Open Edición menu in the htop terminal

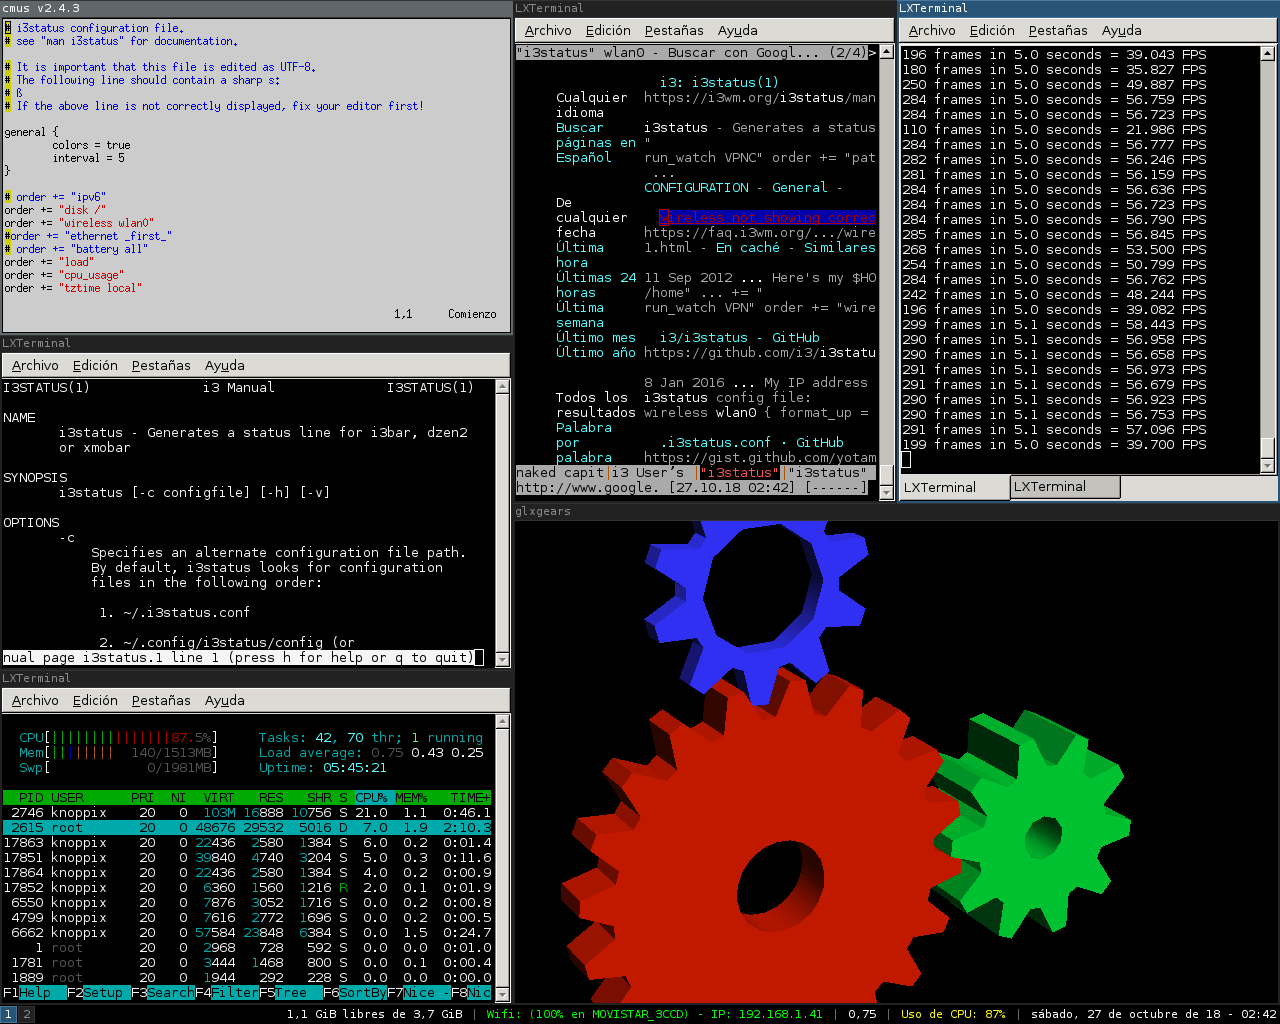point(95,701)
